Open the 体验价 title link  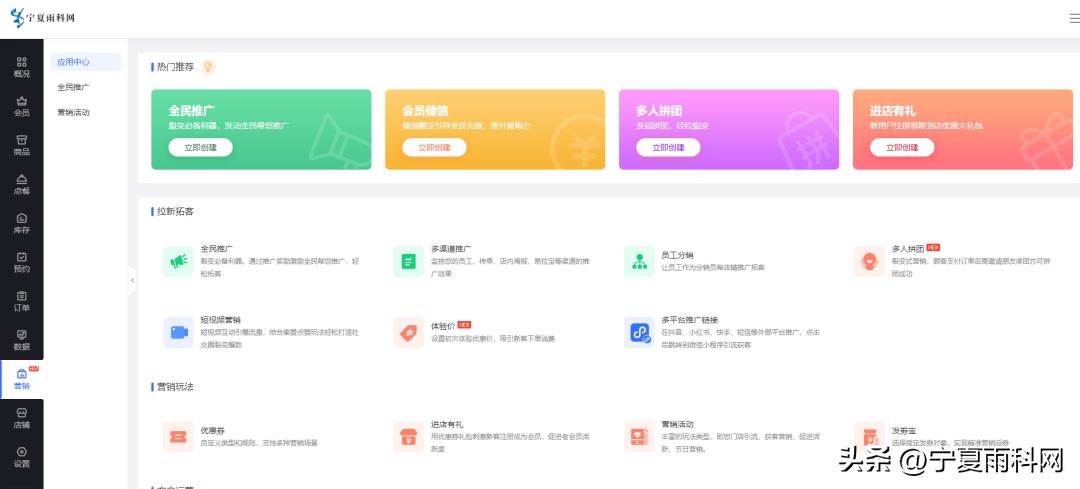tap(443, 326)
